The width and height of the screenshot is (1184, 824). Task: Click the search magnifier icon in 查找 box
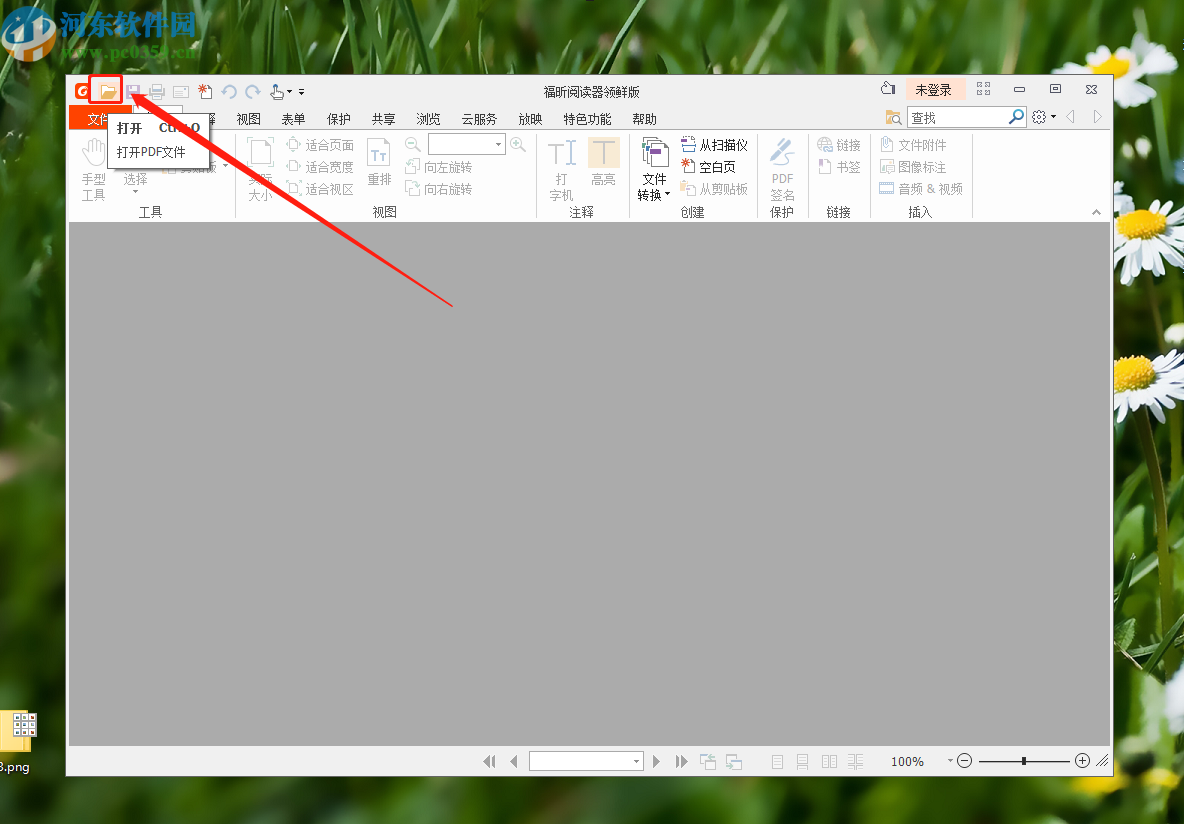[x=1016, y=117]
